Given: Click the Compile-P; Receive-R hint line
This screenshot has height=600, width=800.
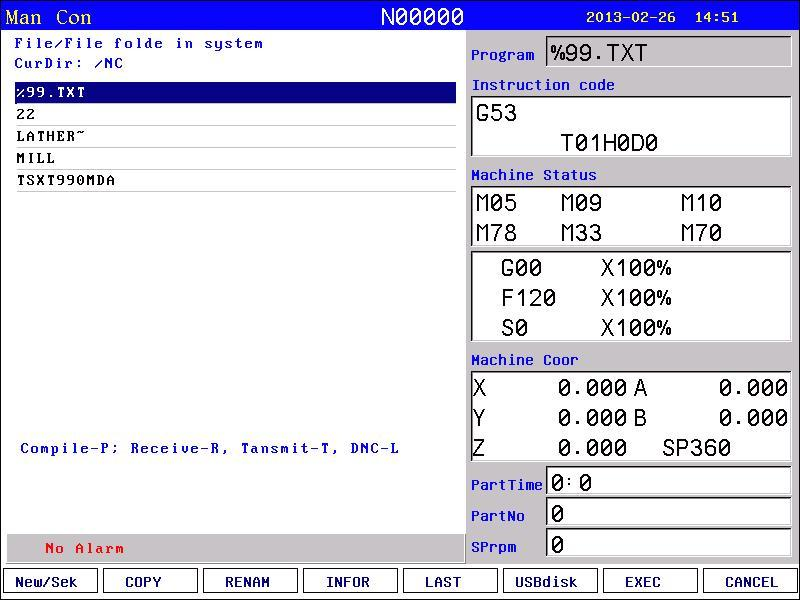Looking at the screenshot, I should (x=209, y=448).
